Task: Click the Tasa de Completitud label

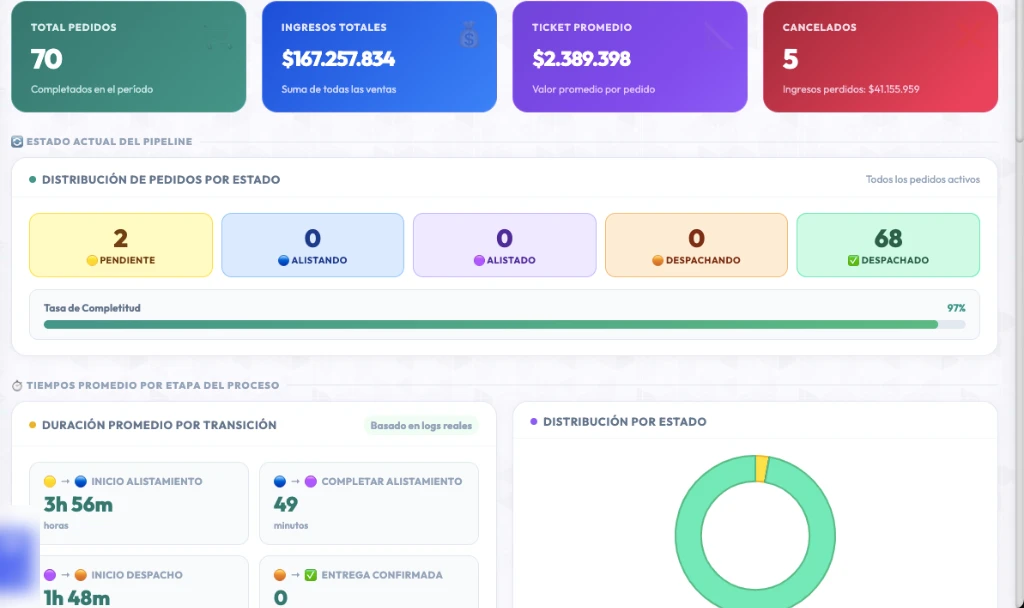Action: (x=92, y=308)
